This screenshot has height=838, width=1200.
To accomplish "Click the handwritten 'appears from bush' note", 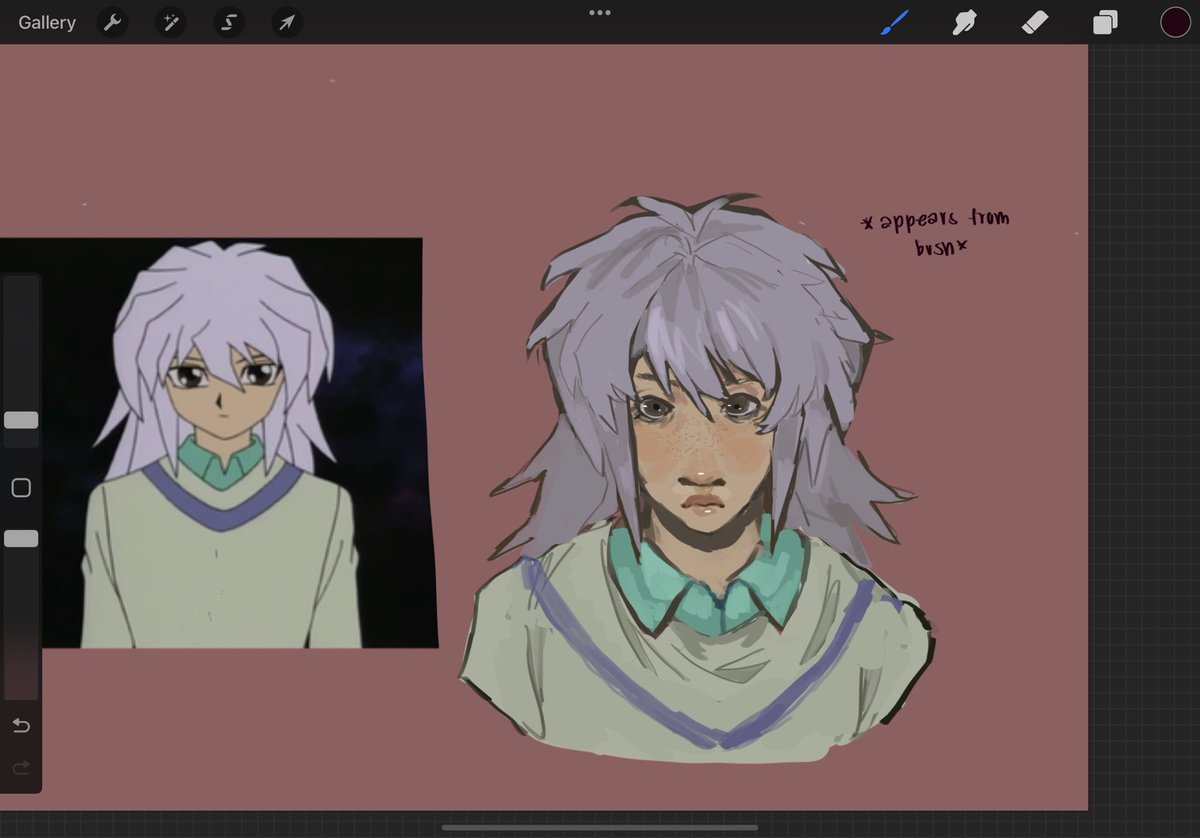I will 935,232.
